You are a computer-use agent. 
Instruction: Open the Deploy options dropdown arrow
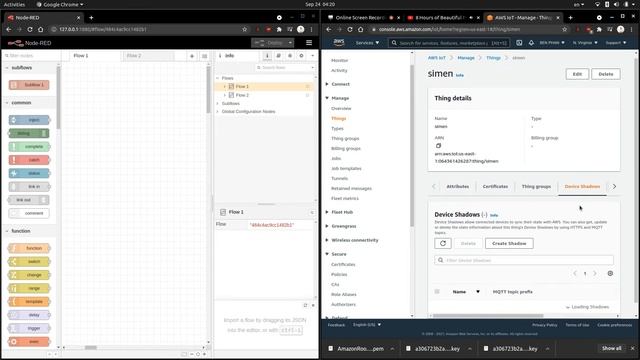click(x=290, y=43)
